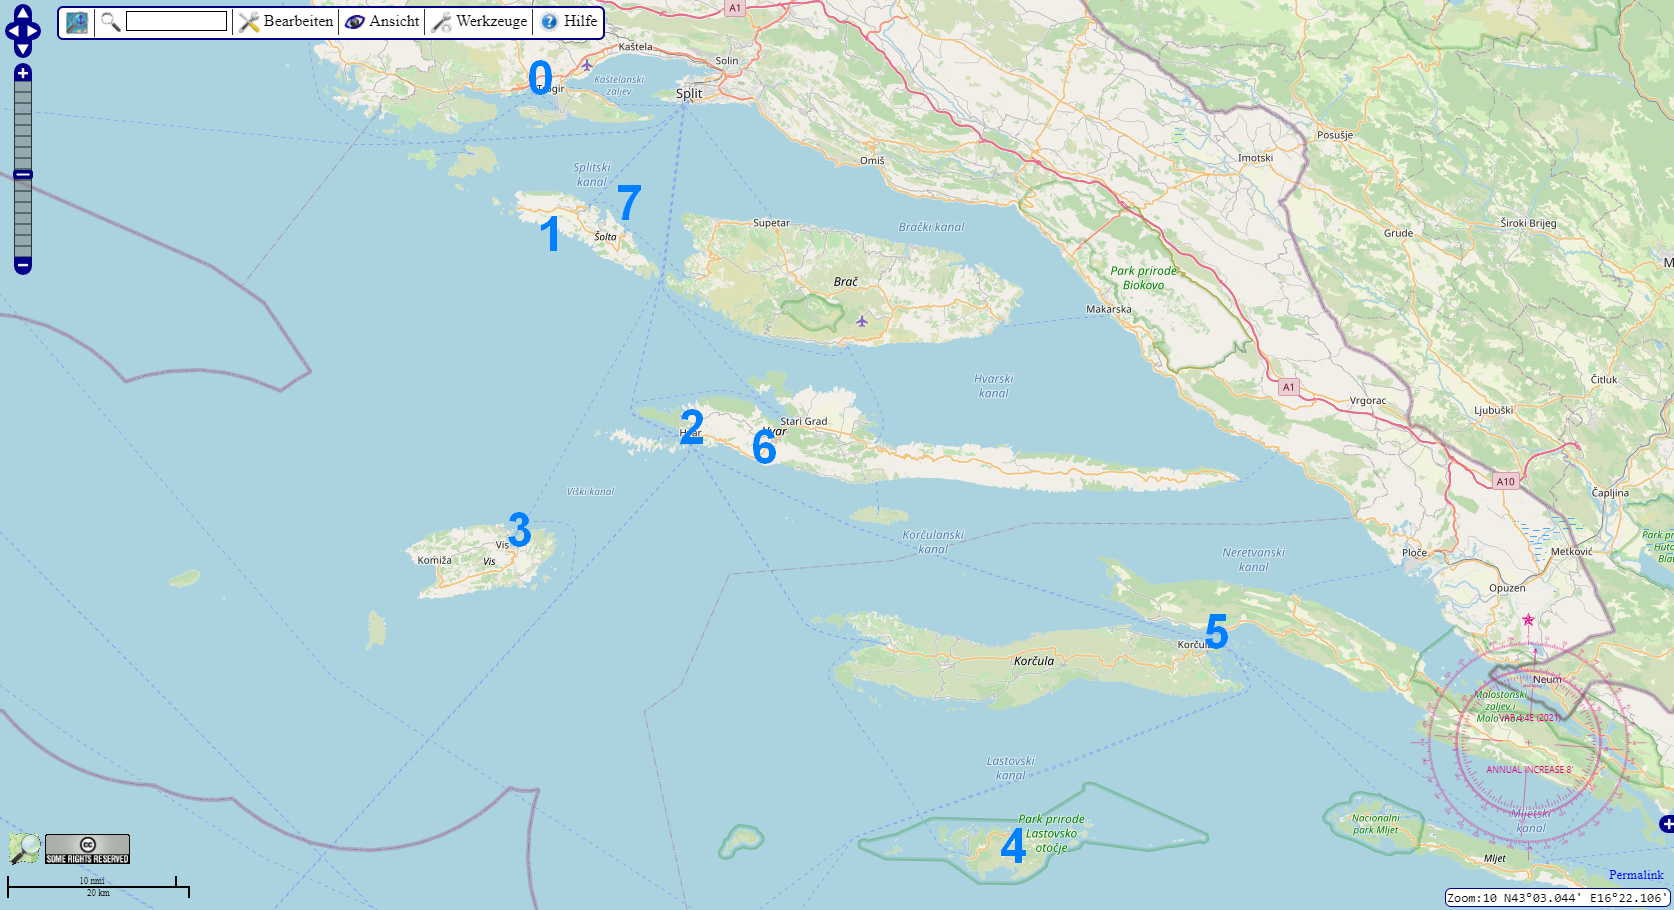Open the Ansicht menu
Image resolution: width=1674 pixels, height=910 pixels.
tap(382, 22)
